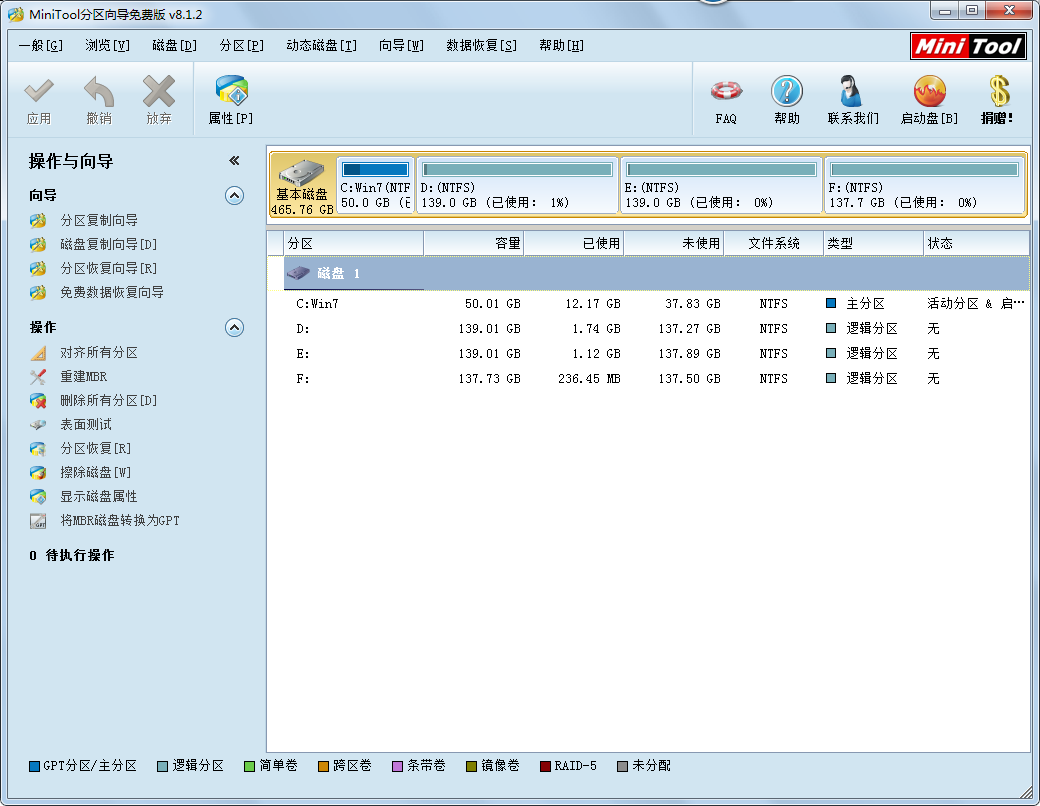This screenshot has height=806, width=1040.
Task: Click 显示磁盘属性 icon
Action: click(x=38, y=496)
